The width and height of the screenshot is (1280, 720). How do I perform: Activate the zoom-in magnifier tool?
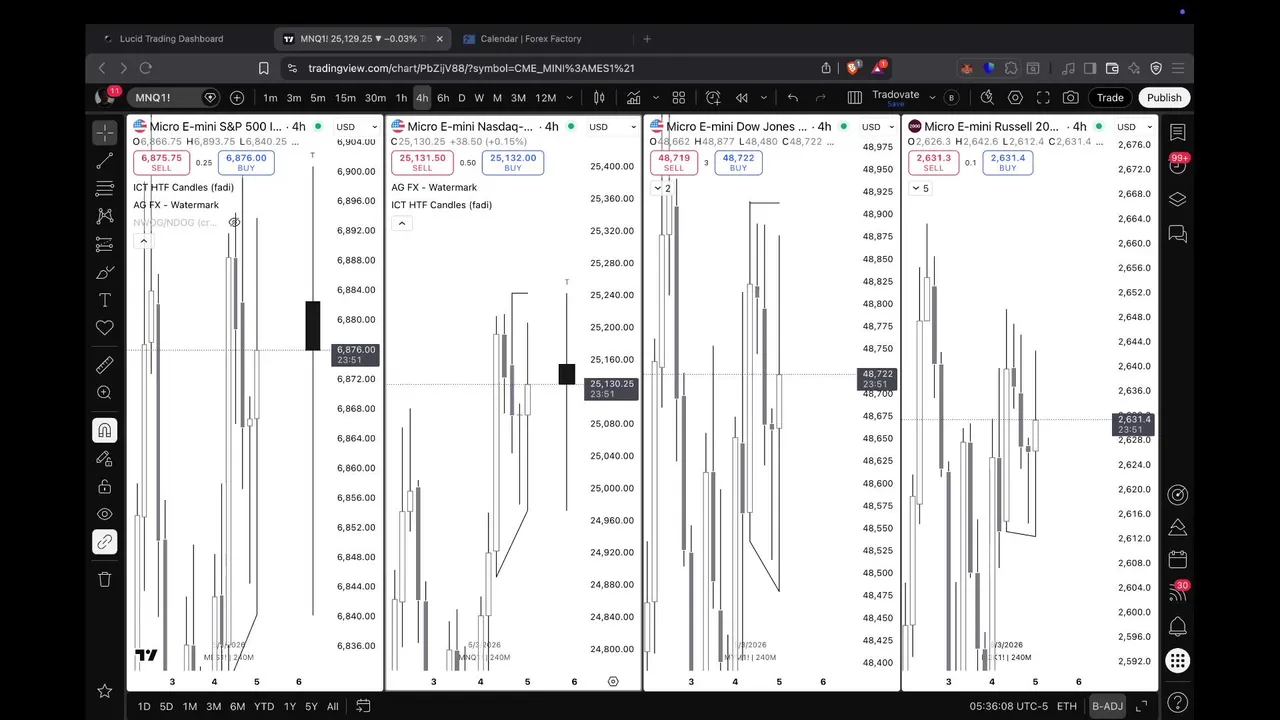[x=105, y=393]
